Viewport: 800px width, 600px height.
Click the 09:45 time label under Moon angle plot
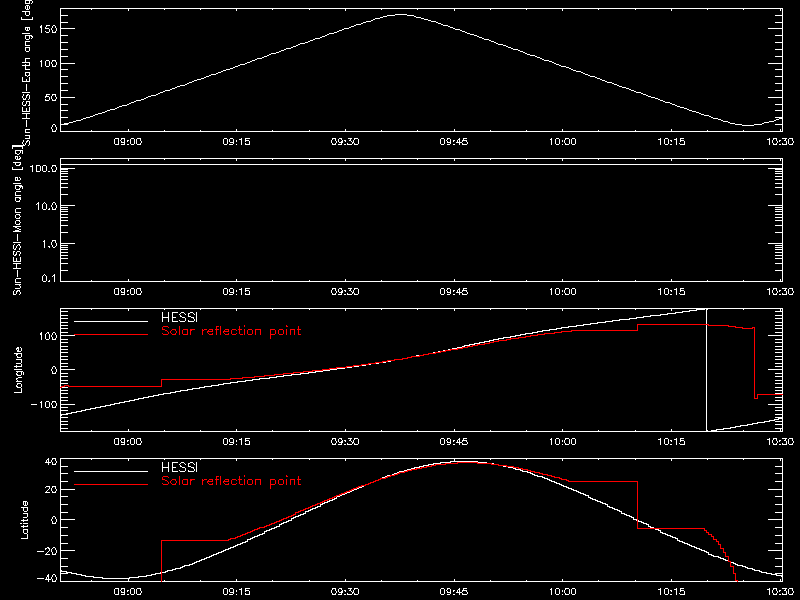coord(454,292)
